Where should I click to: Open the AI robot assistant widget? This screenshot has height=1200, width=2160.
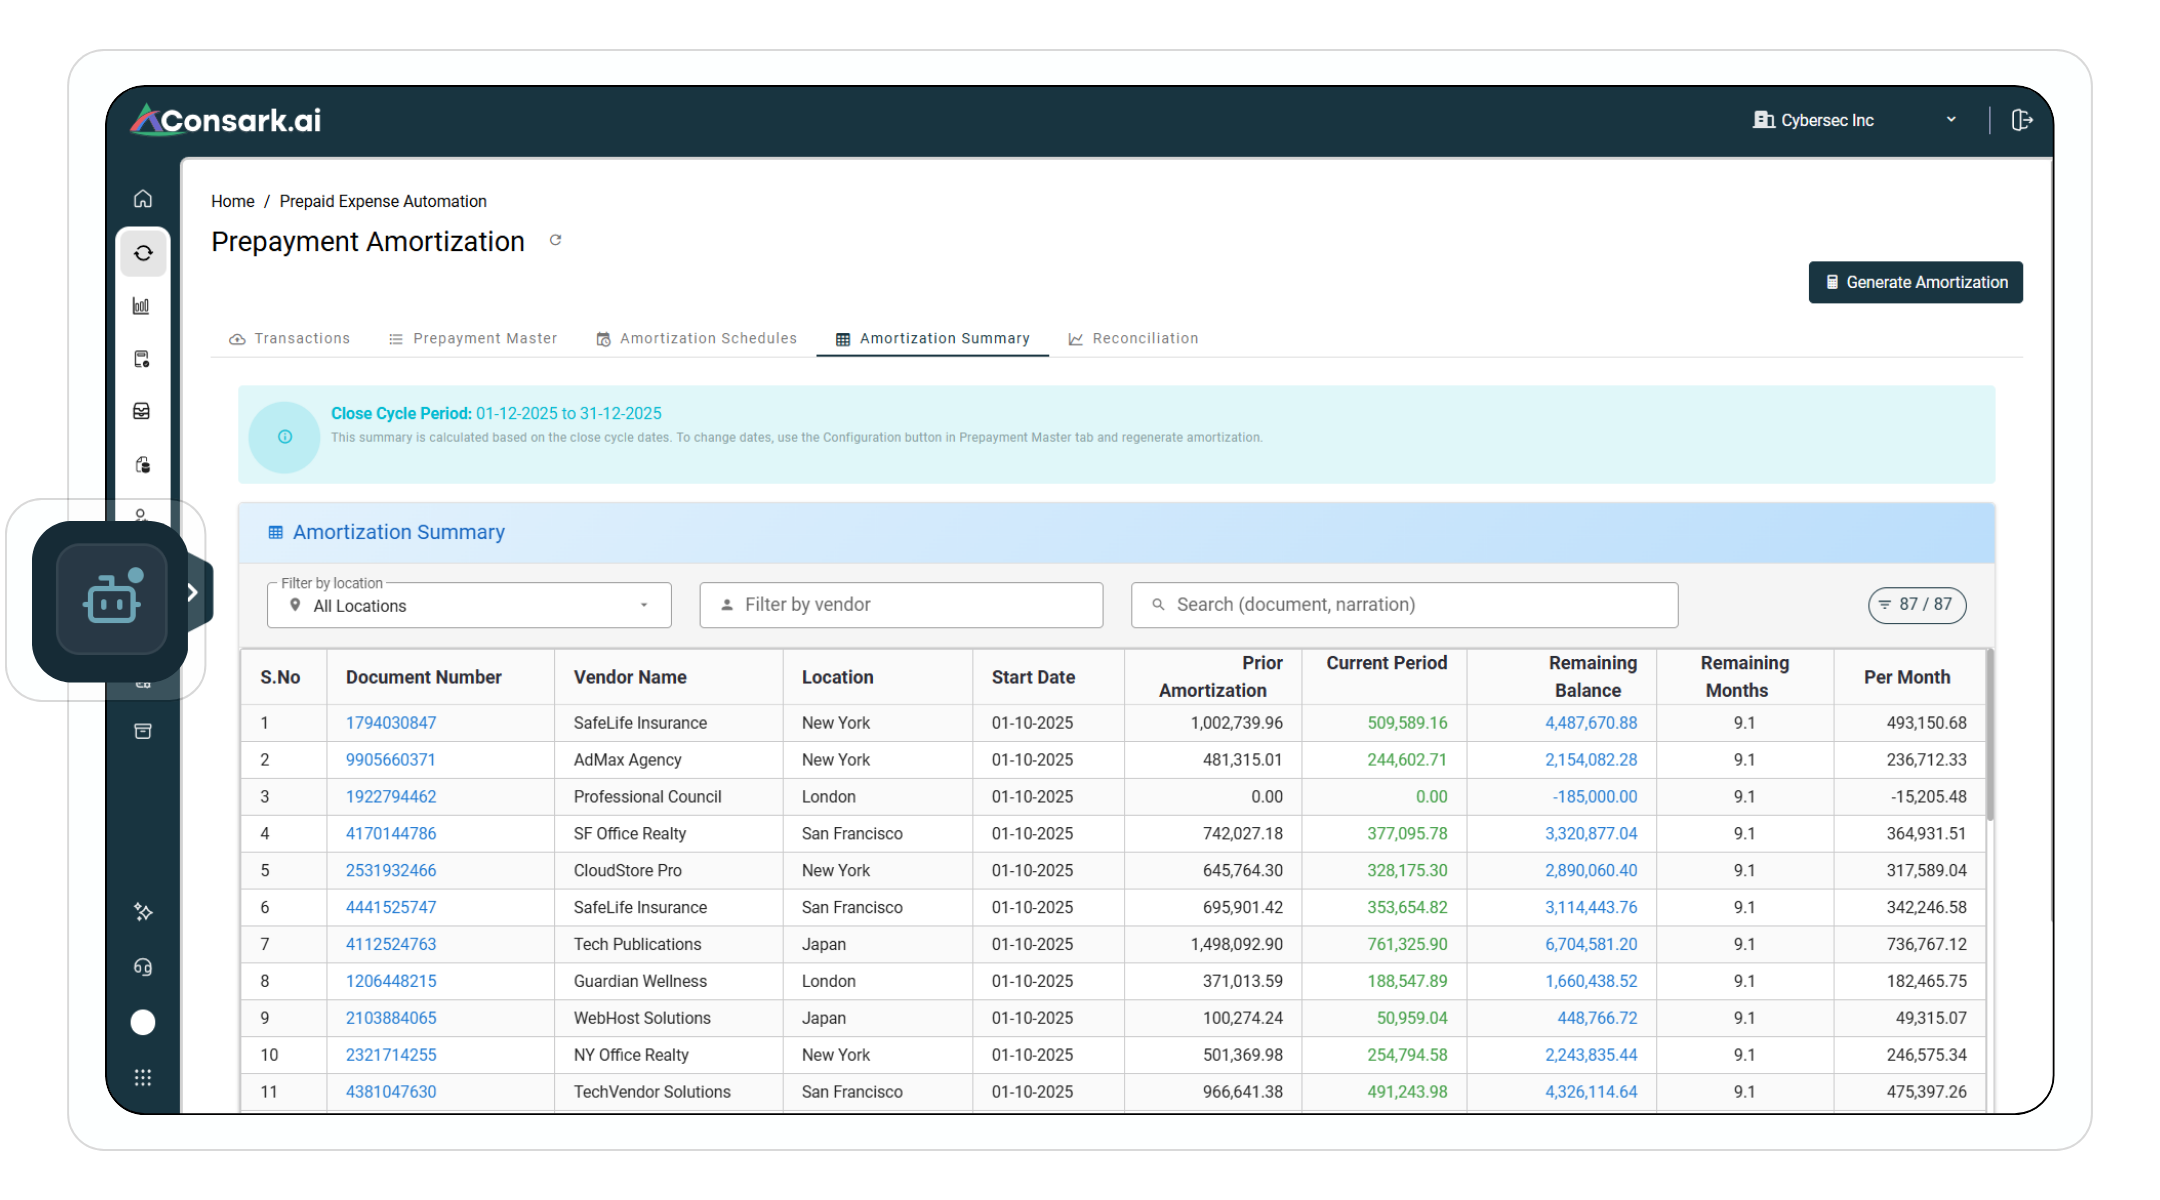click(111, 600)
